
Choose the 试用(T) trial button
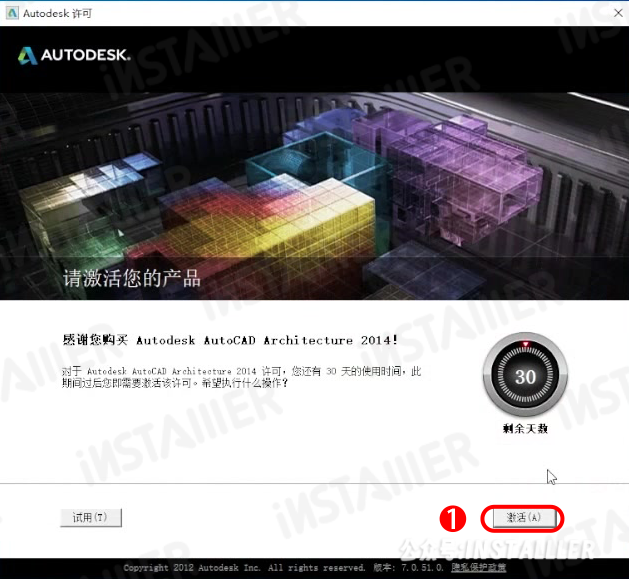pos(91,518)
